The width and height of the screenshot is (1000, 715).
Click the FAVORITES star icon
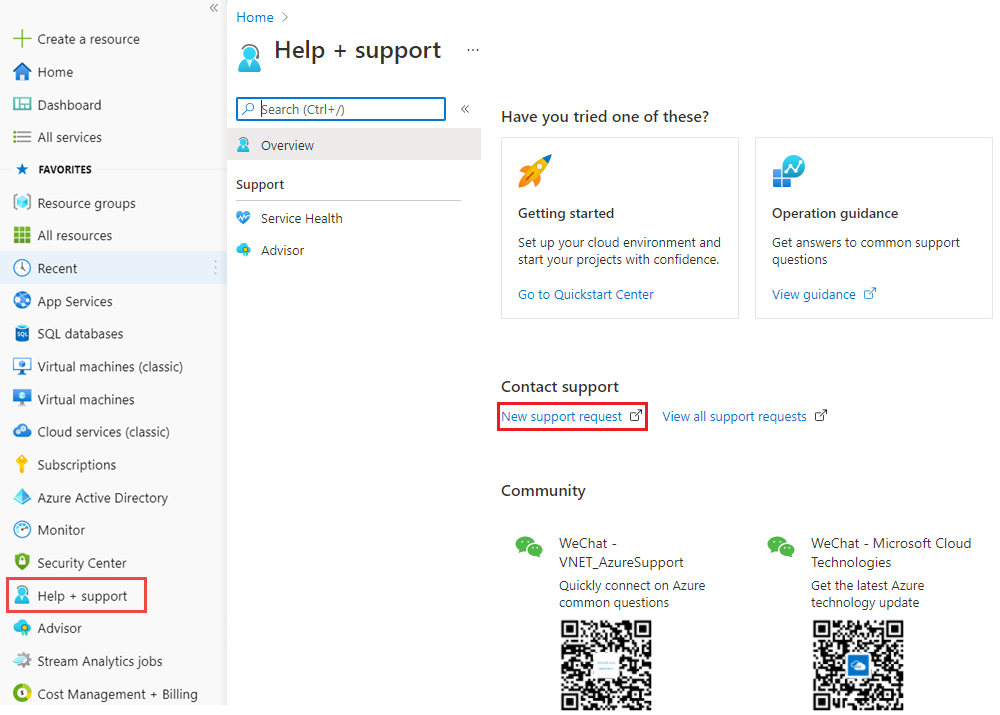(x=22, y=169)
